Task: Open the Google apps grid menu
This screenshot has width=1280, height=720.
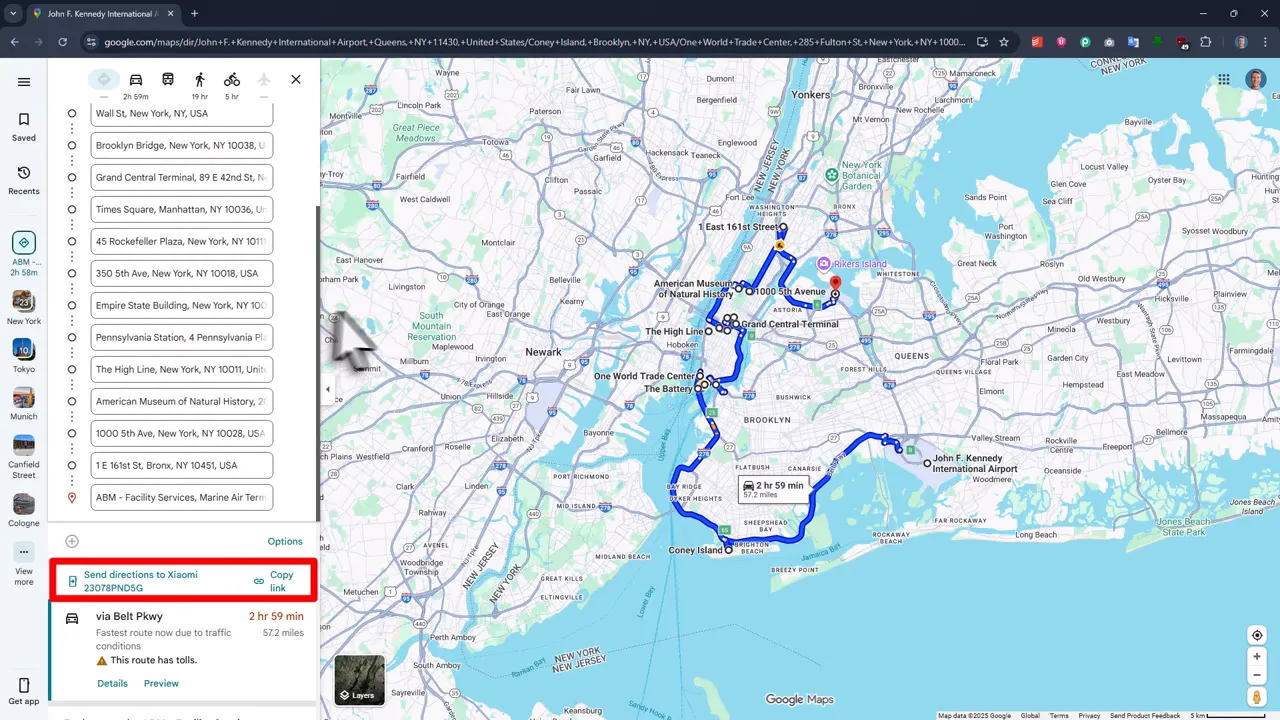Action: 1223,78
